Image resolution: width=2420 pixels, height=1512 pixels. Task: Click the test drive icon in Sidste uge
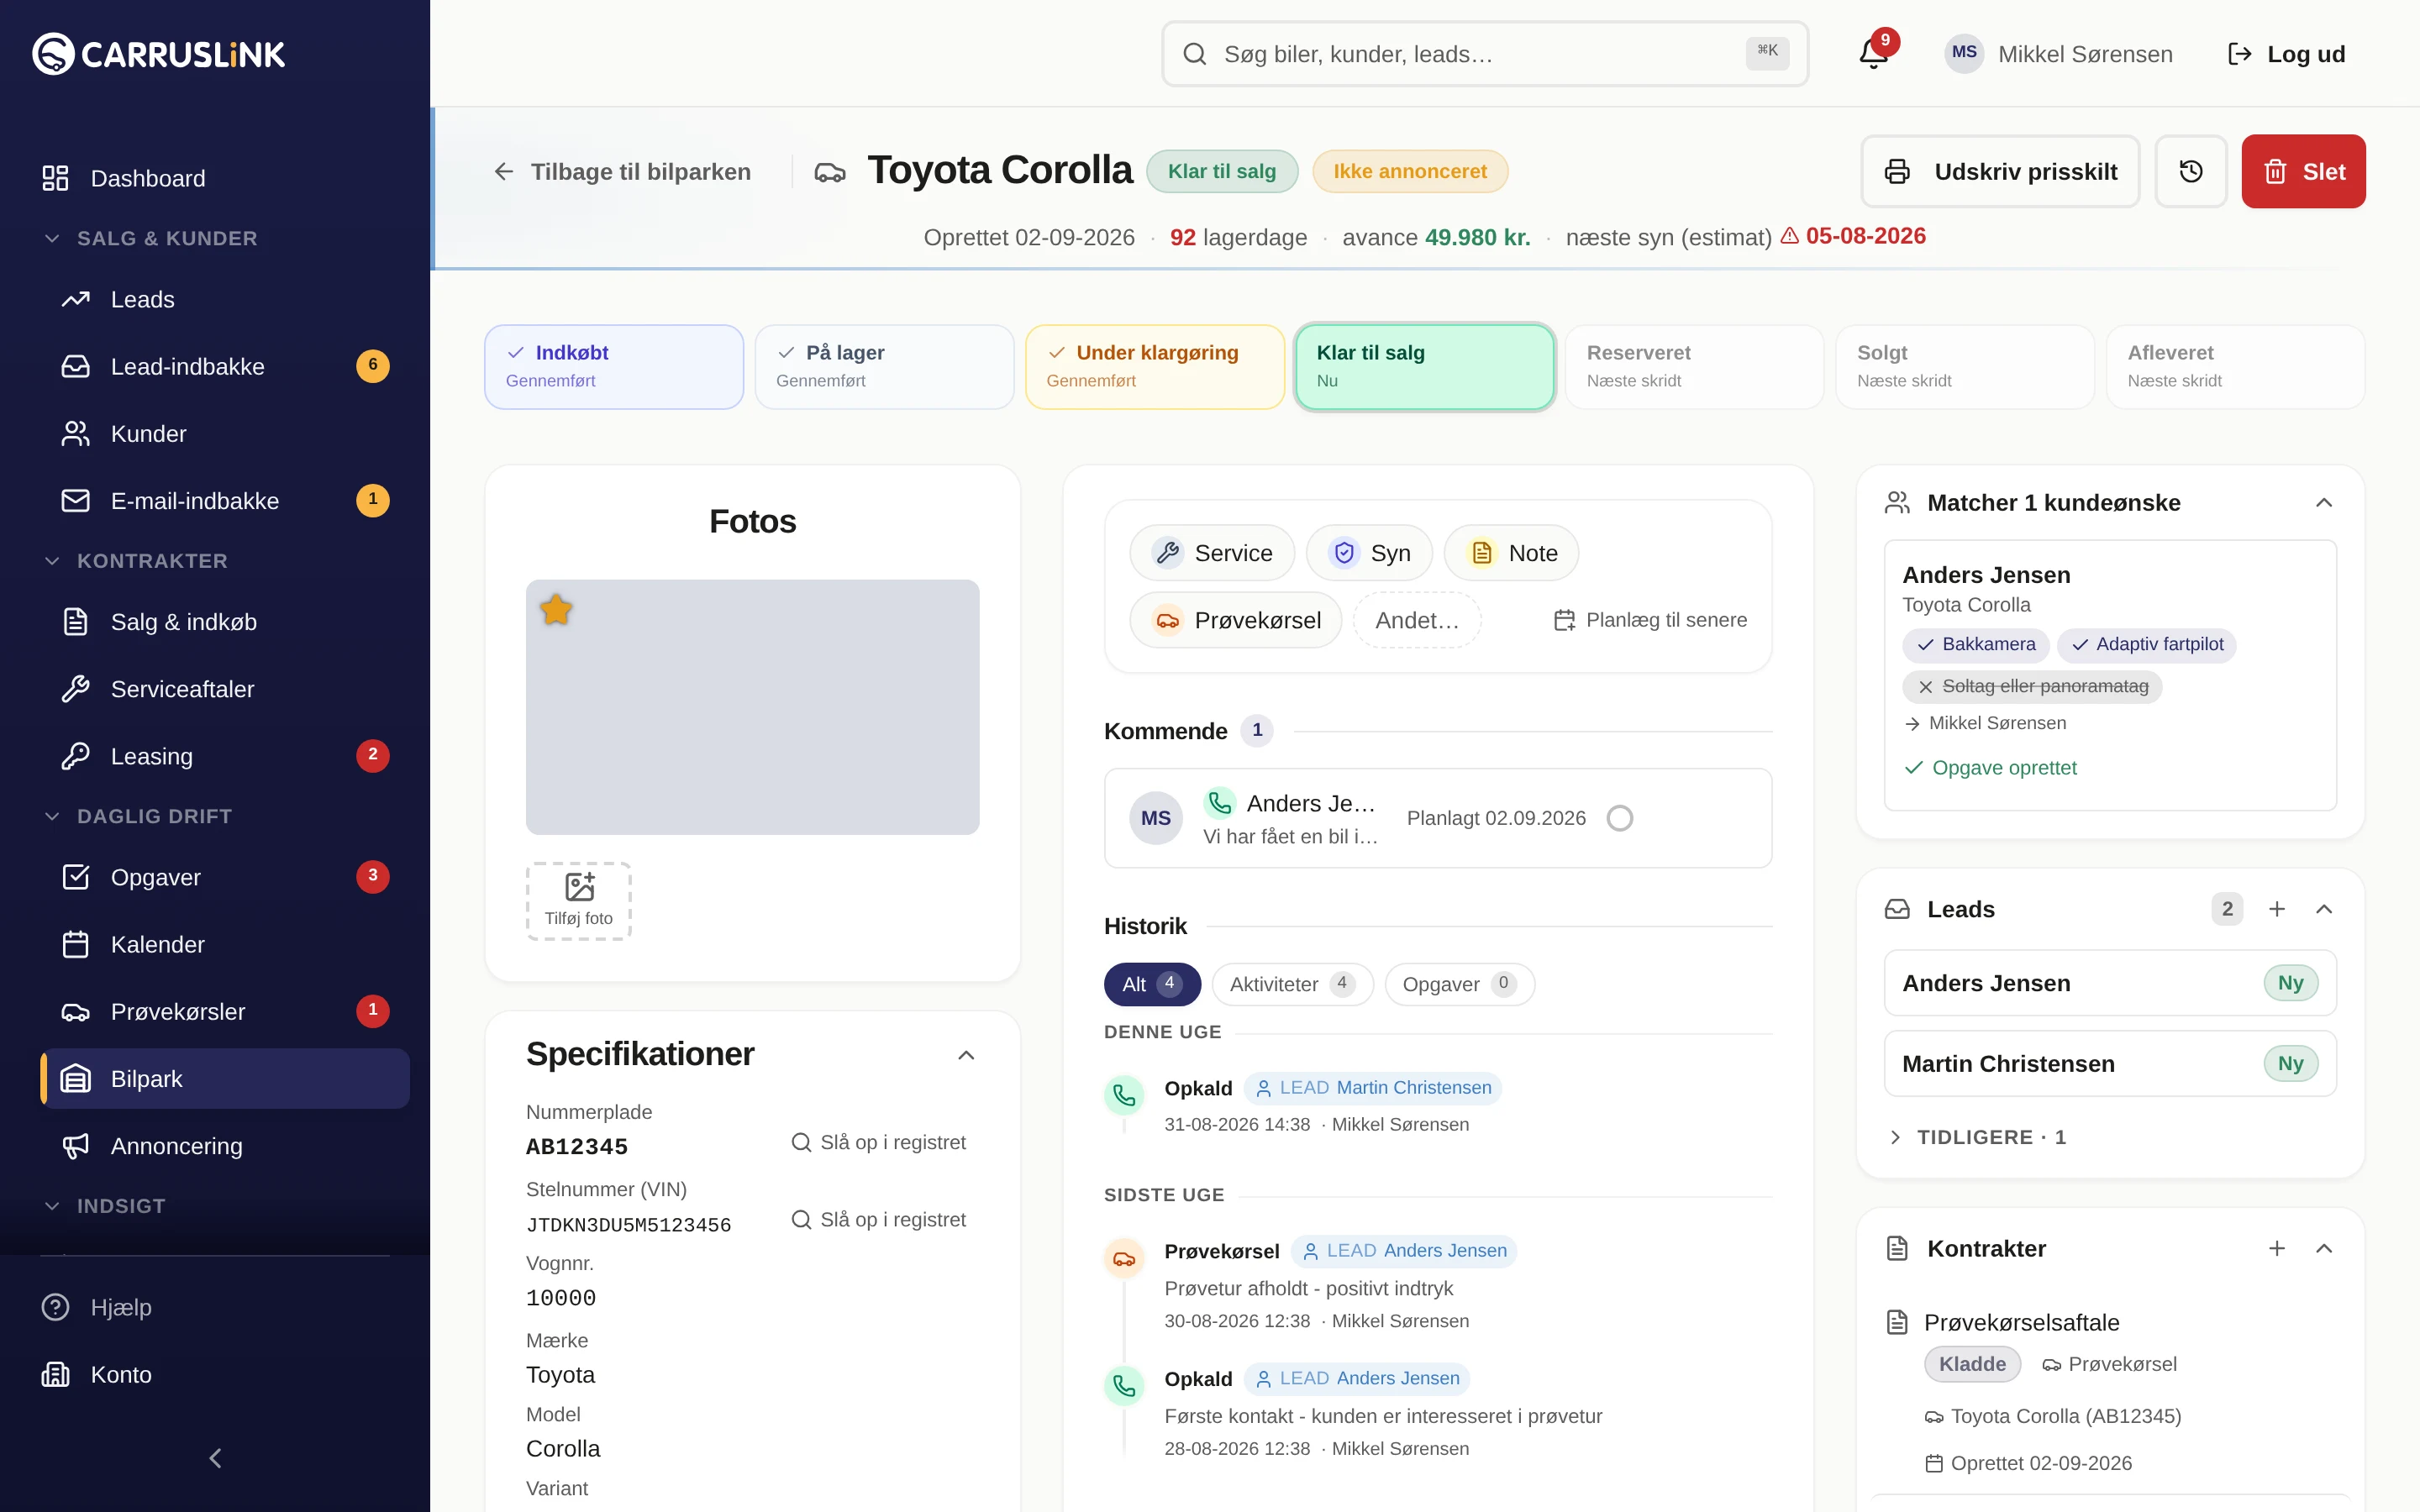point(1124,1259)
